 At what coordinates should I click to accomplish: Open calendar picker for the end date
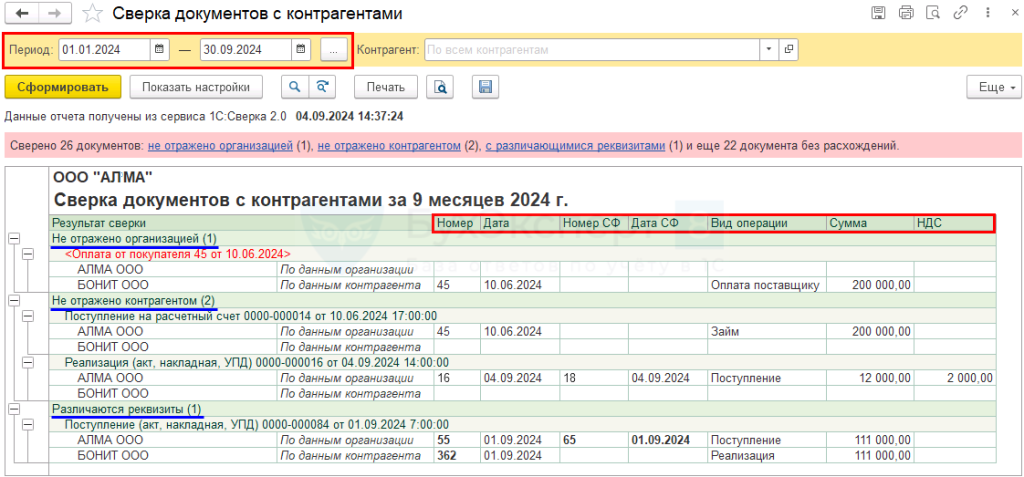(301, 49)
